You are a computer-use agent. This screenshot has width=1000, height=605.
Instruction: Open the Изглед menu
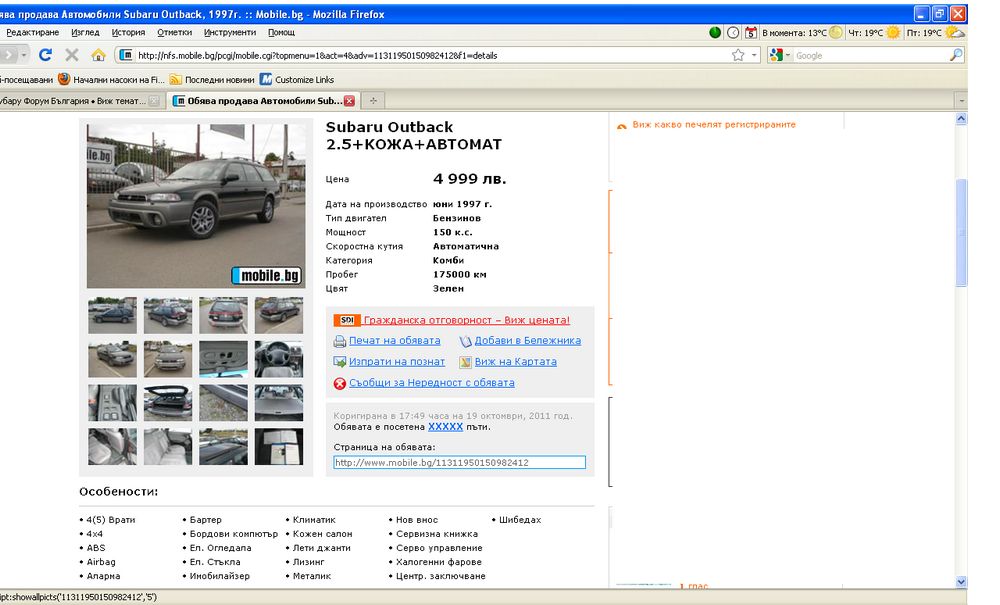click(x=85, y=32)
